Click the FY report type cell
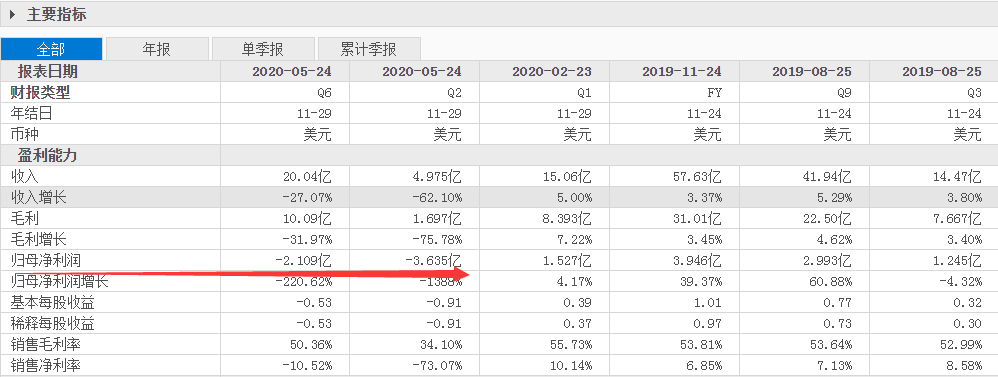The height and width of the screenshot is (377, 998). pyautogui.click(x=674, y=92)
